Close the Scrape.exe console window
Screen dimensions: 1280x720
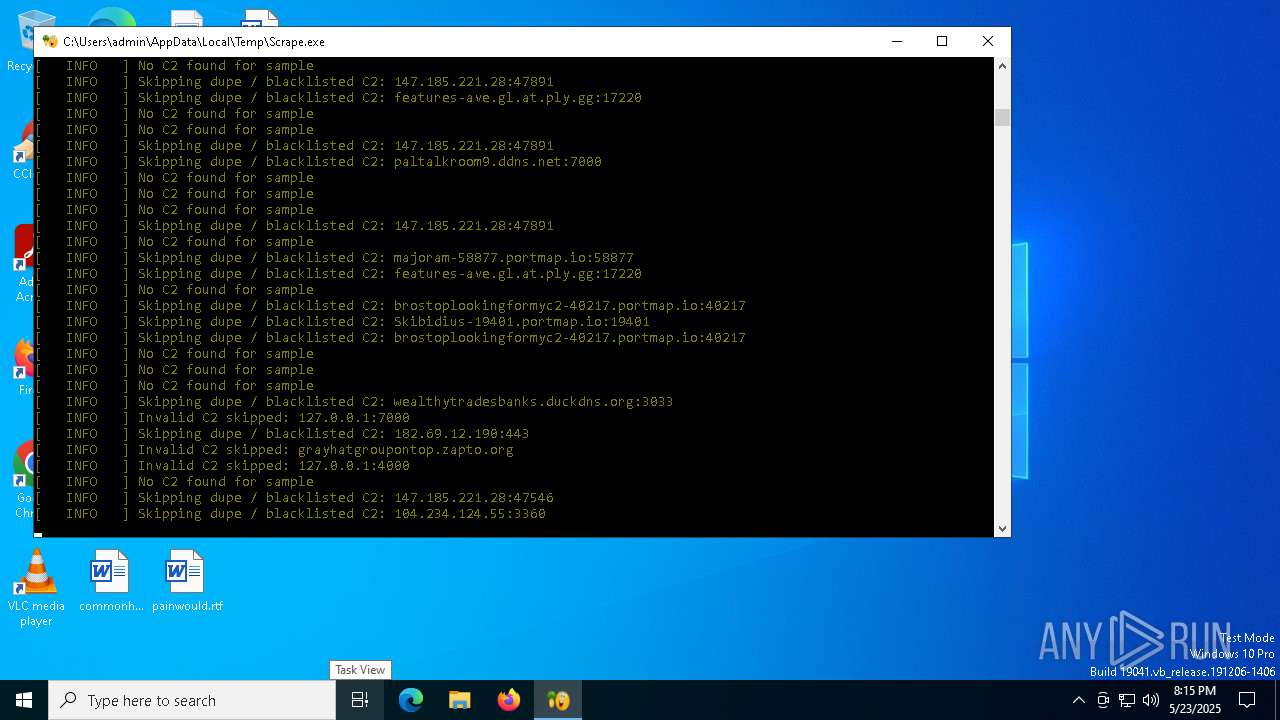coord(988,41)
